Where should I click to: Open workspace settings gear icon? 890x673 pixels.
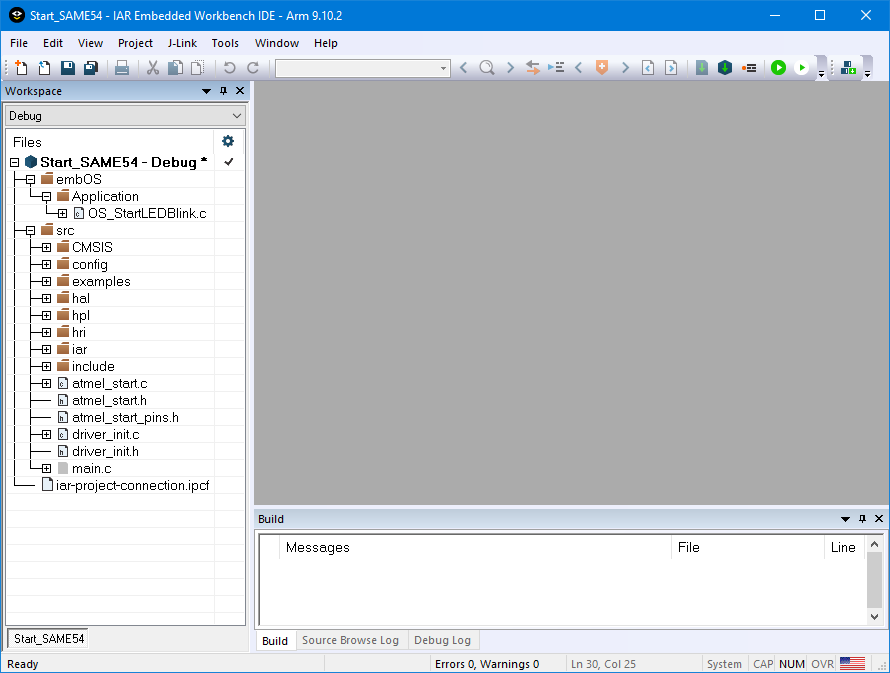pos(228,141)
